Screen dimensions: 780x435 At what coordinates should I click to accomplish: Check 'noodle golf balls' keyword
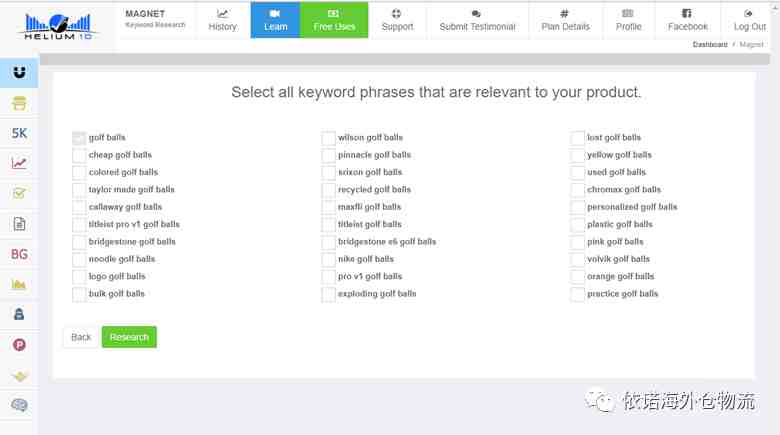pos(79,260)
